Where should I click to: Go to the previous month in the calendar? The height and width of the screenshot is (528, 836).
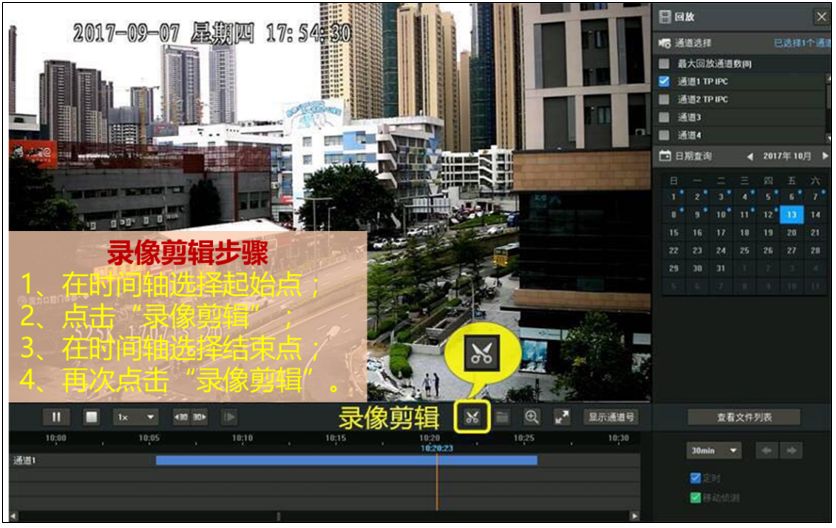click(750, 156)
